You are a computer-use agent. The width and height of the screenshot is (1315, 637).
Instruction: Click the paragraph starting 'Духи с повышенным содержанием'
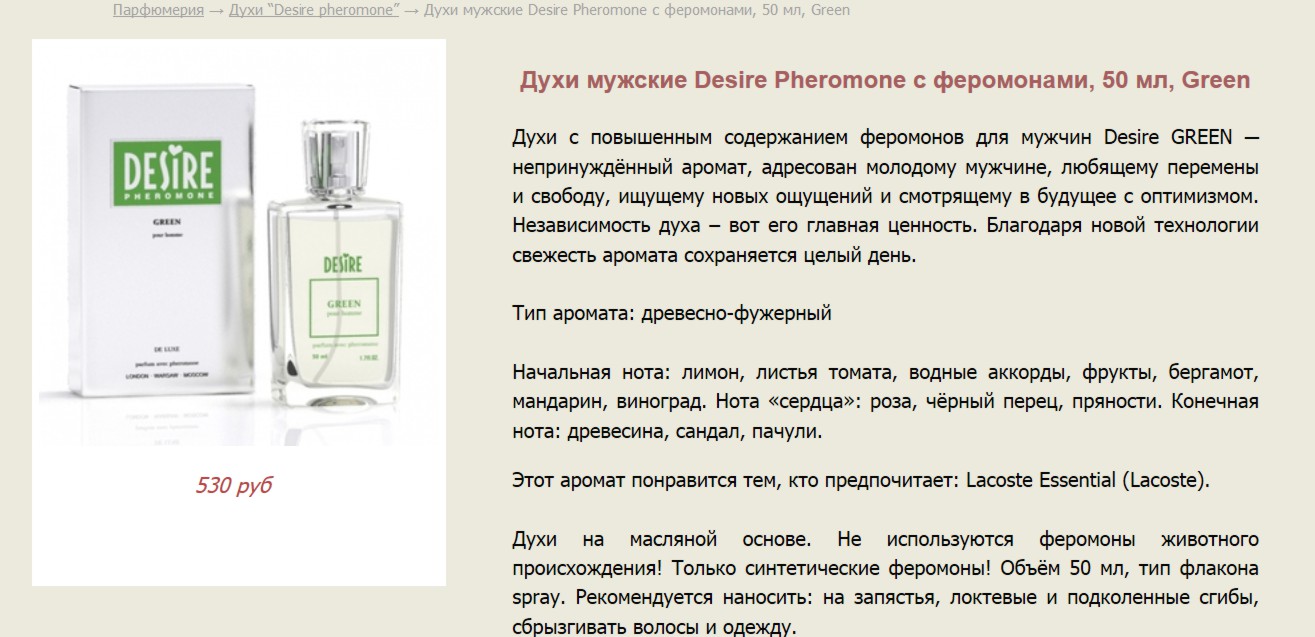(x=885, y=196)
